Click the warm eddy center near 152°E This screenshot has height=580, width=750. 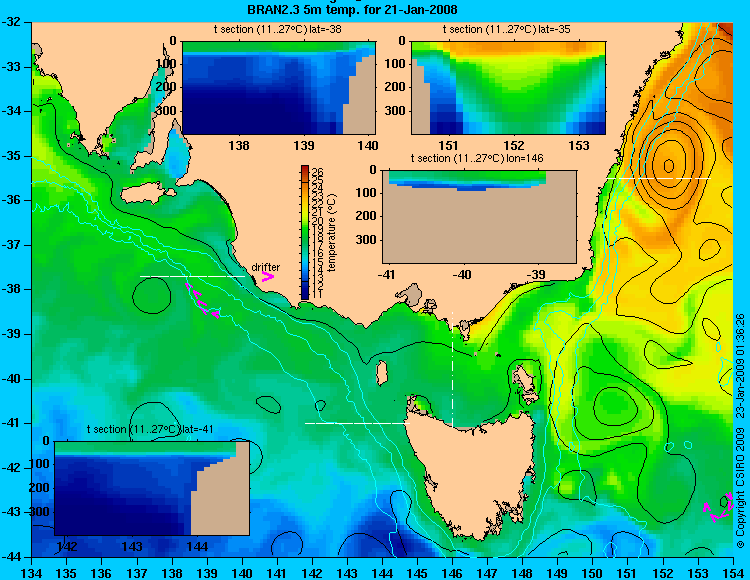point(669,165)
